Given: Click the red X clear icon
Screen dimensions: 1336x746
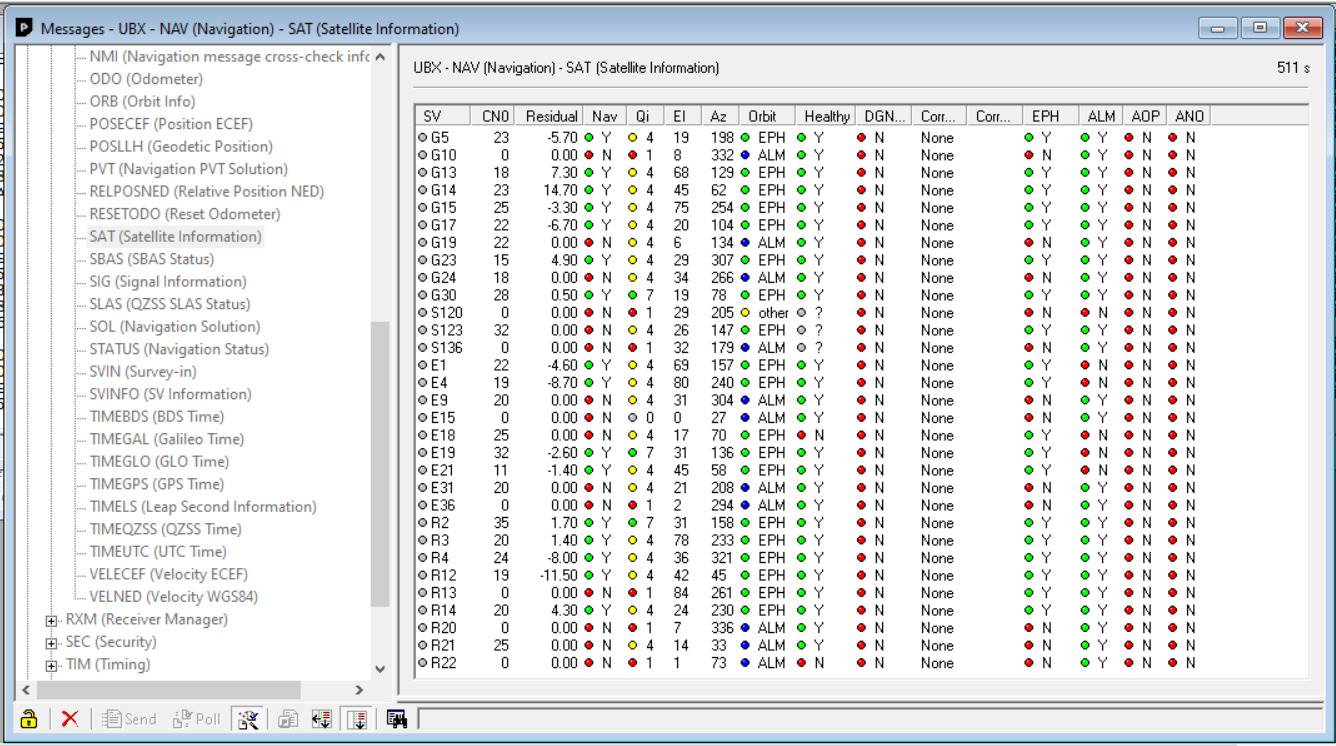Looking at the screenshot, I should [70, 719].
